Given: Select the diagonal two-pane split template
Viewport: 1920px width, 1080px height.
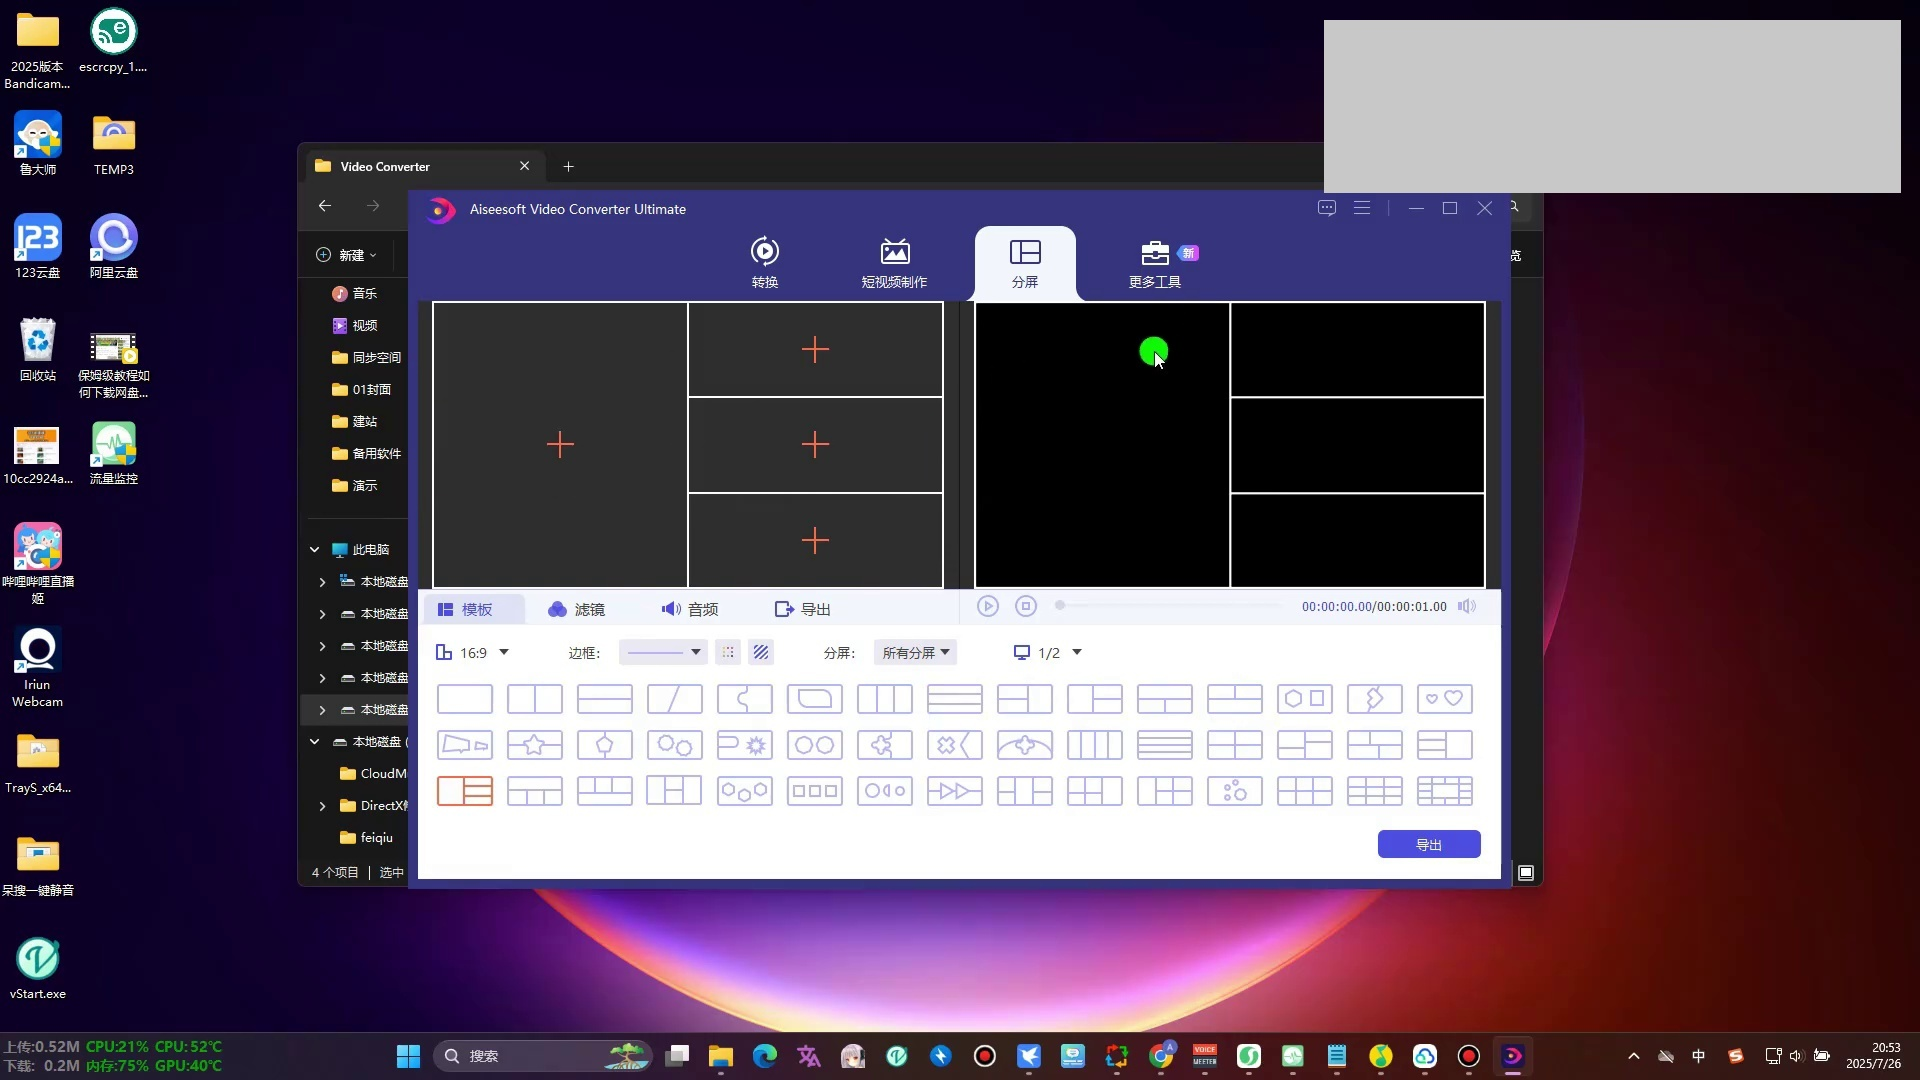Looking at the screenshot, I should tap(674, 699).
